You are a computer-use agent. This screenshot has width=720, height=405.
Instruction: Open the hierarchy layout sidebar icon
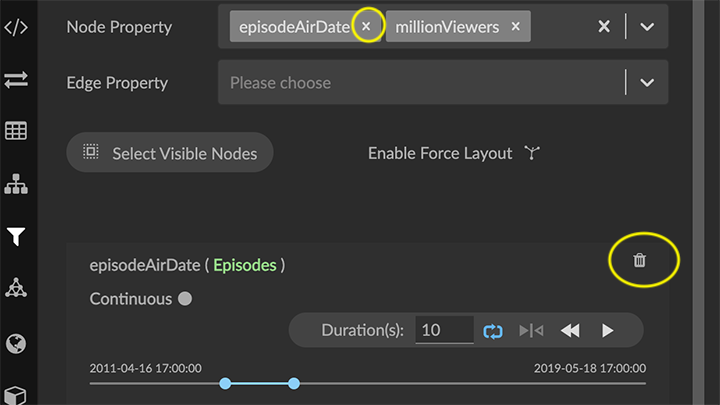(x=16, y=184)
